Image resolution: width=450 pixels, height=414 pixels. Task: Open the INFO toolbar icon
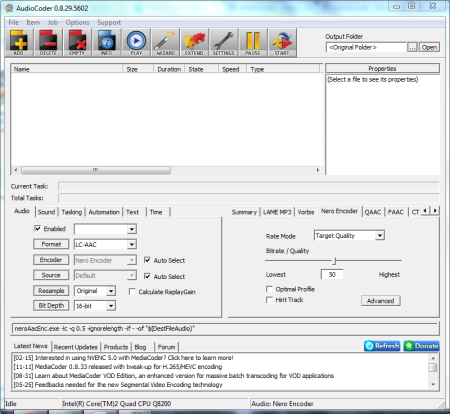(x=107, y=43)
